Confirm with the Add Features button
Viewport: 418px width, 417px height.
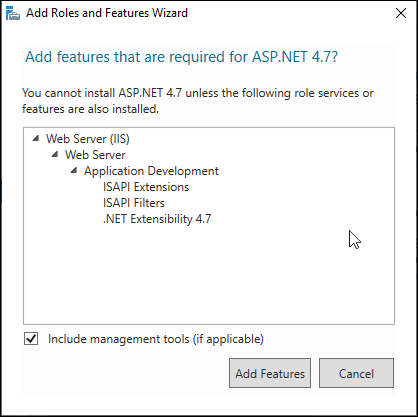[270, 373]
